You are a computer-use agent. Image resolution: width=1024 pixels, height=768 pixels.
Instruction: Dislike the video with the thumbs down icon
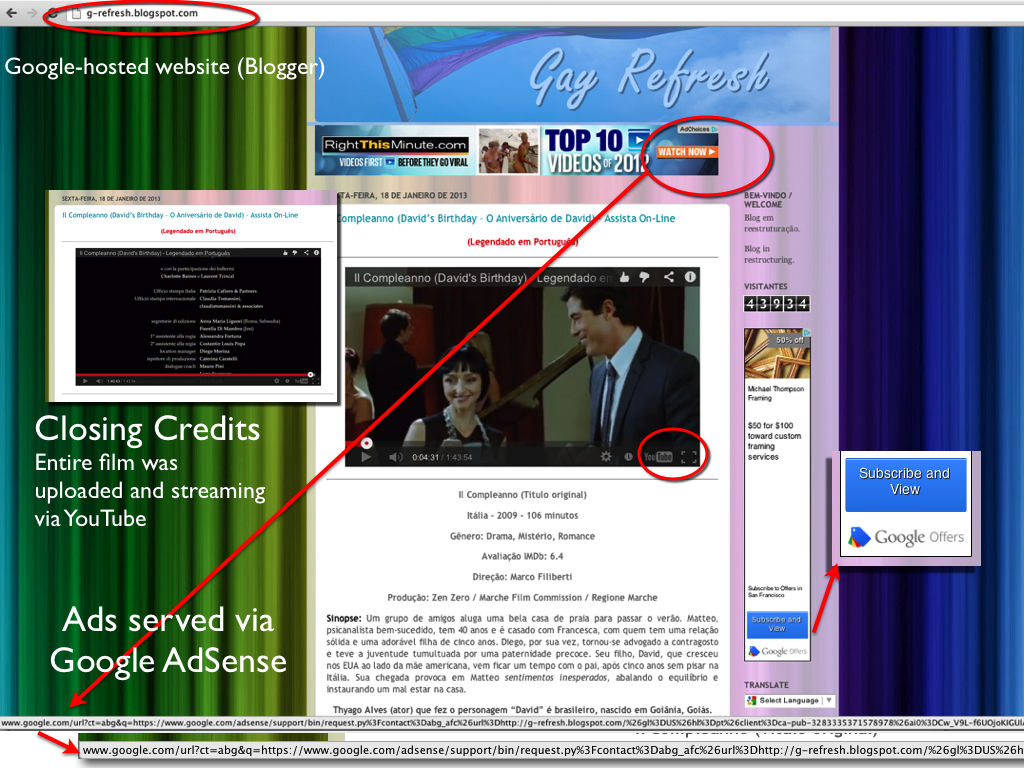tap(645, 278)
